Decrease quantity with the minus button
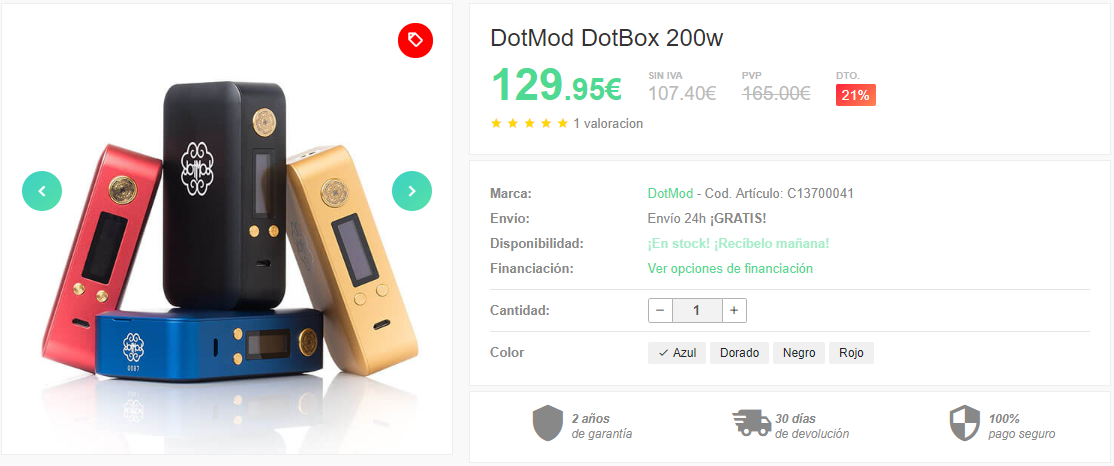 coord(660,310)
